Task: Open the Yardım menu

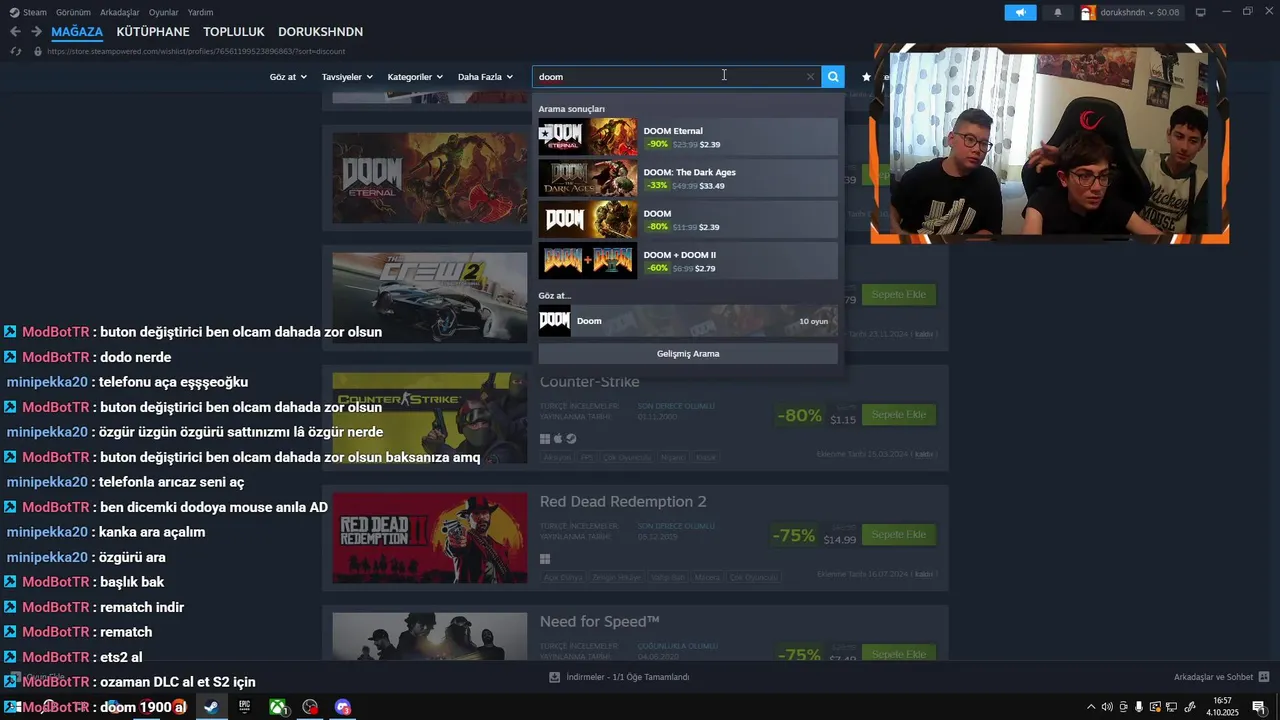Action: (200, 12)
